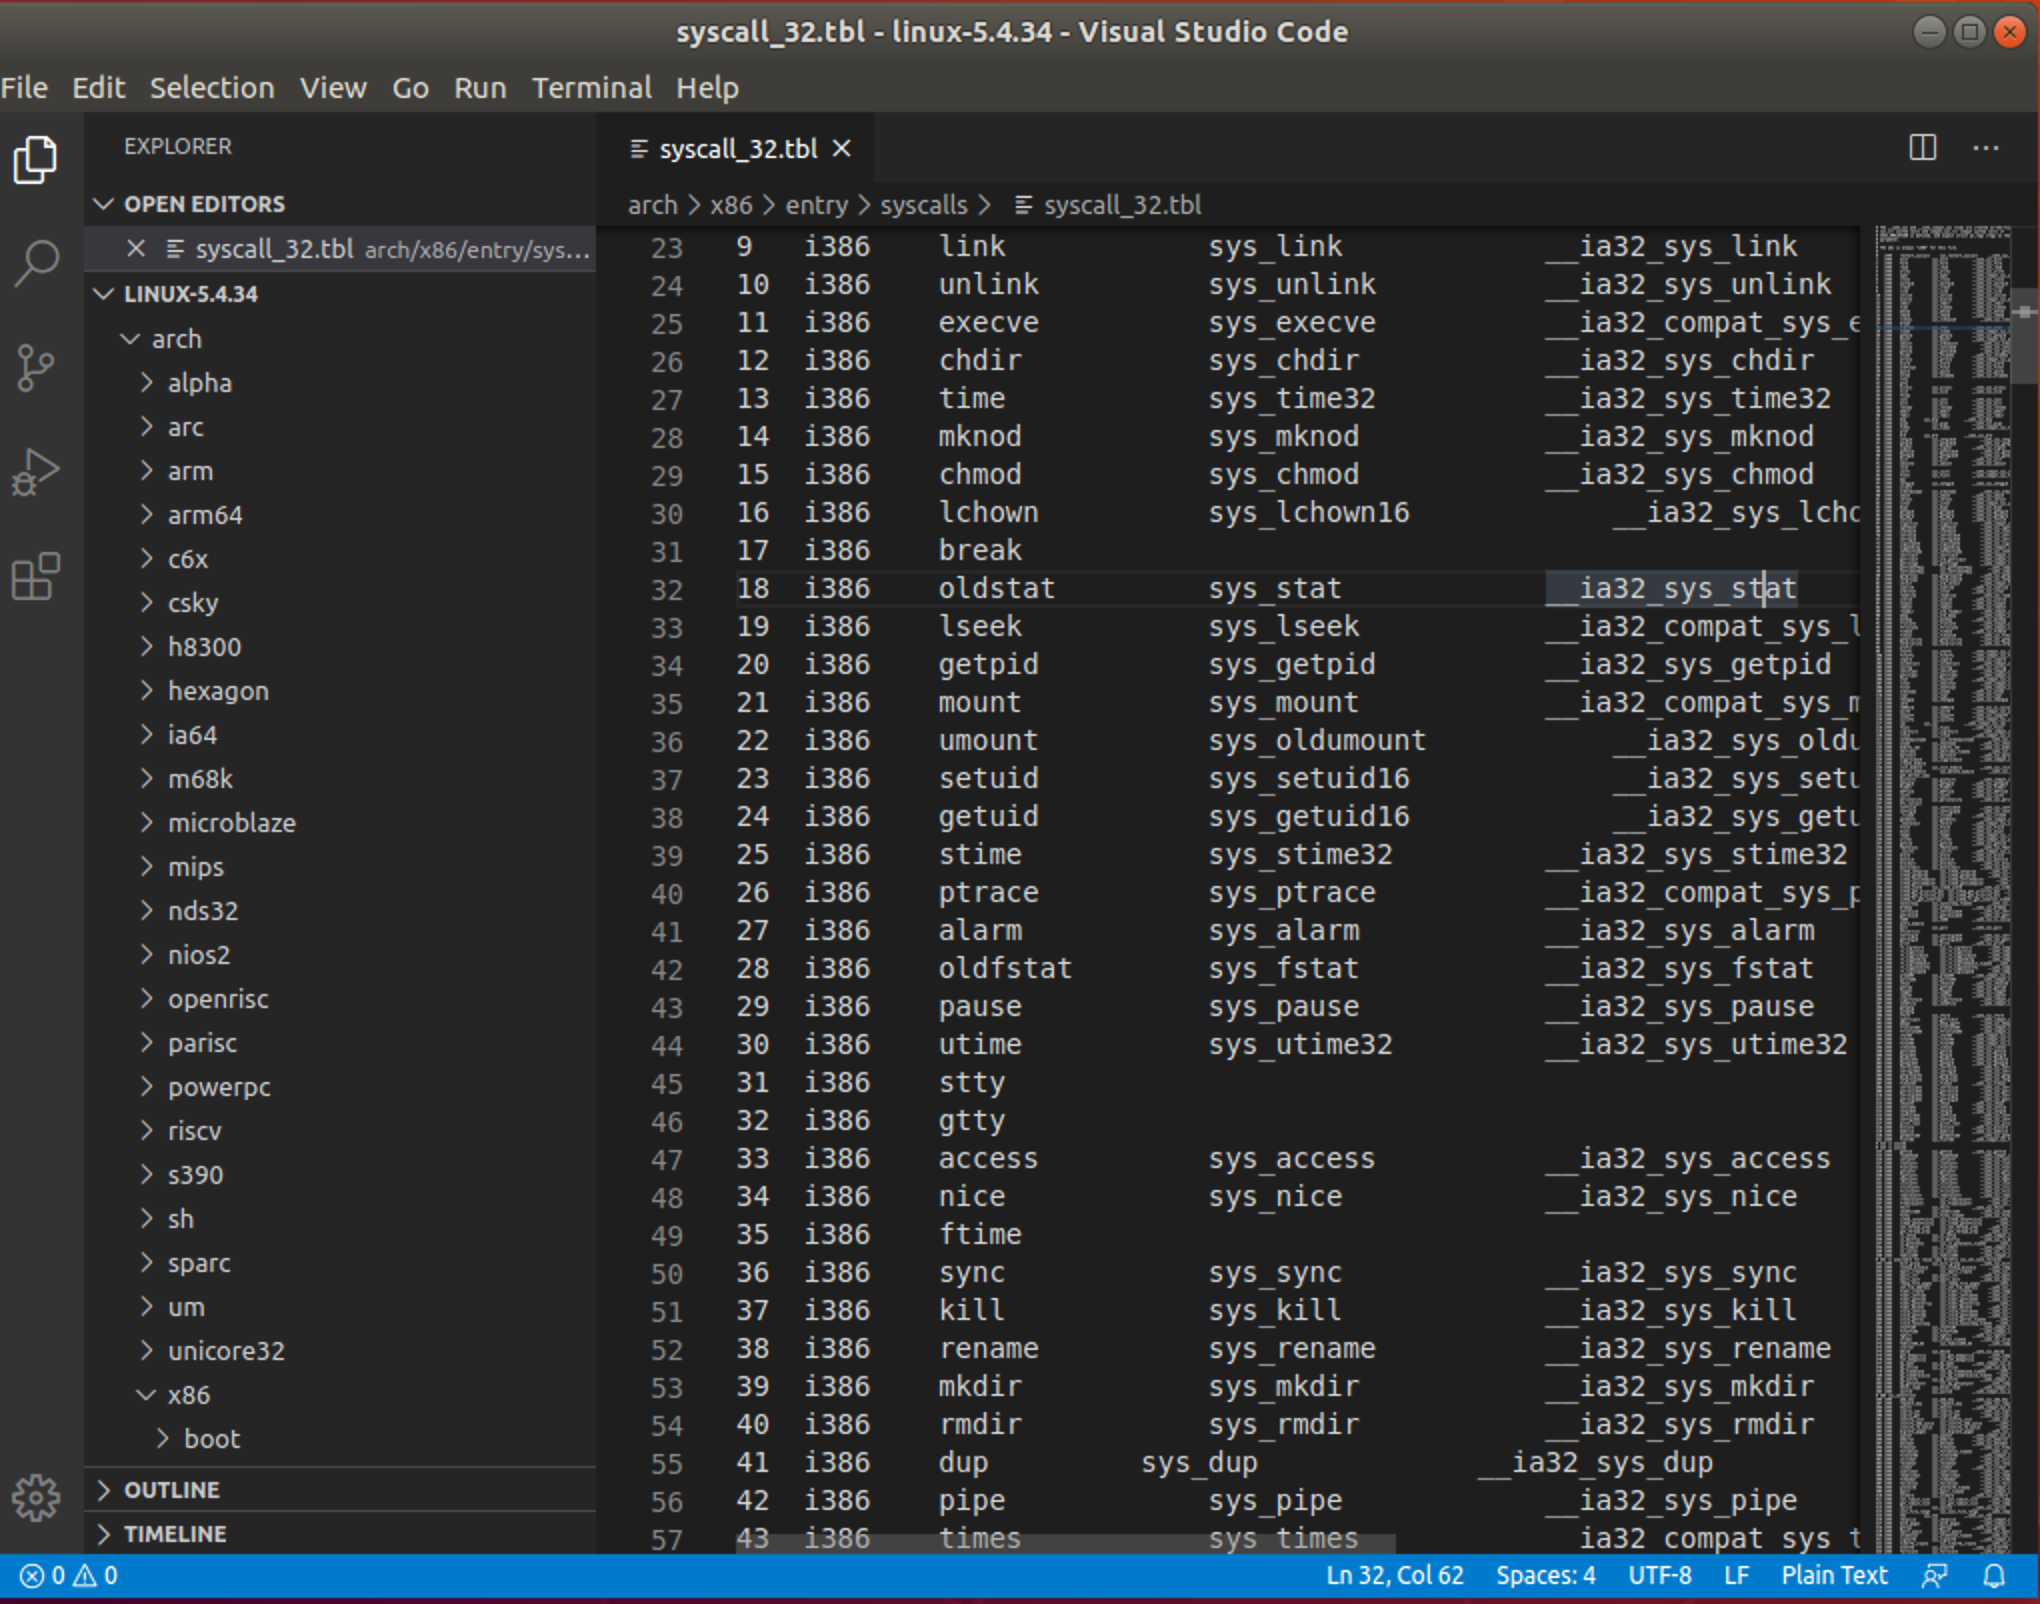
Task: Open the Extensions view
Action: (x=36, y=576)
